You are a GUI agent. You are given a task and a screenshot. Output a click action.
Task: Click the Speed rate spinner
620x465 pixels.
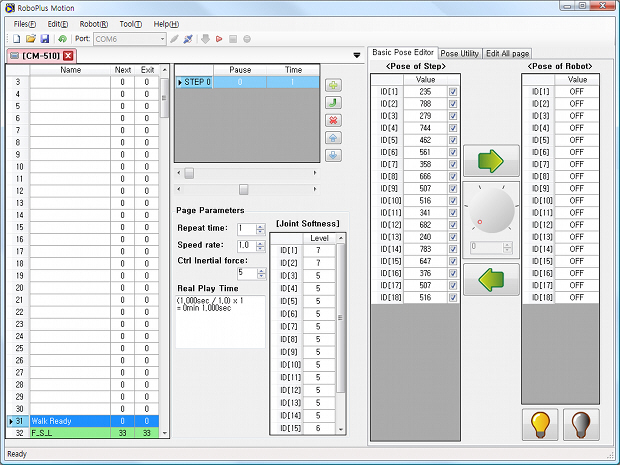coord(260,246)
